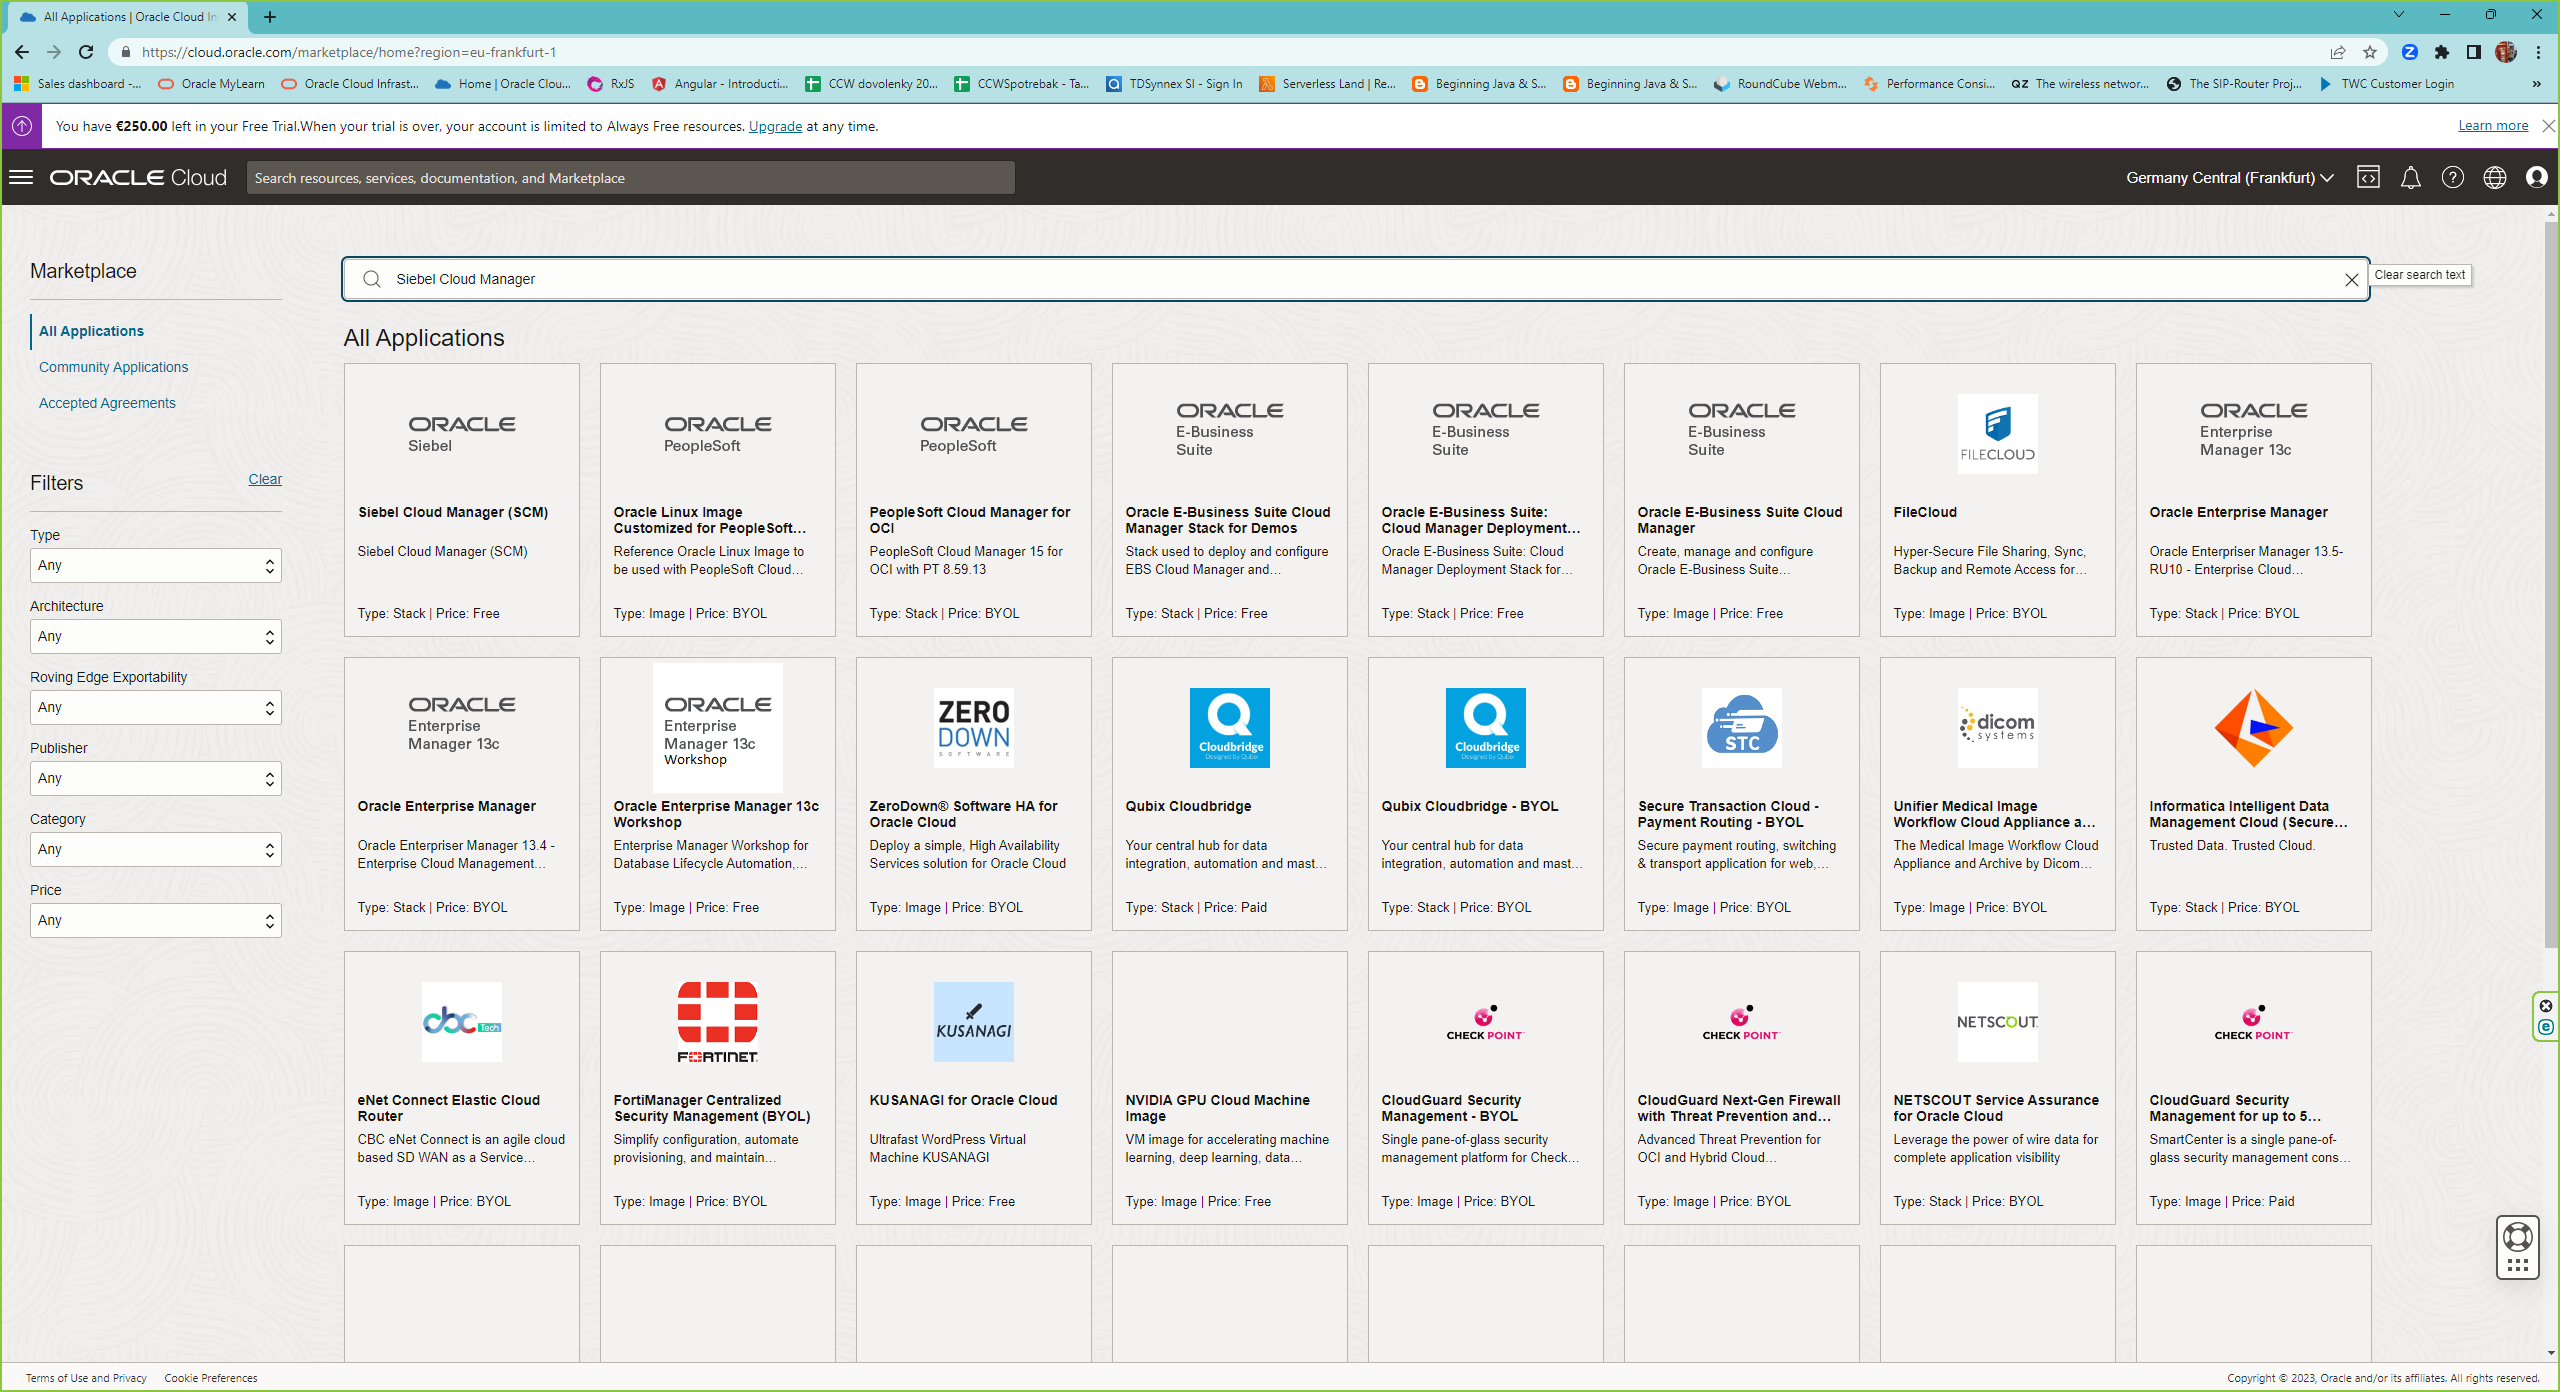Open the Fortinet FortiManager listing logo
The width and height of the screenshot is (2560, 1392).
(717, 1021)
